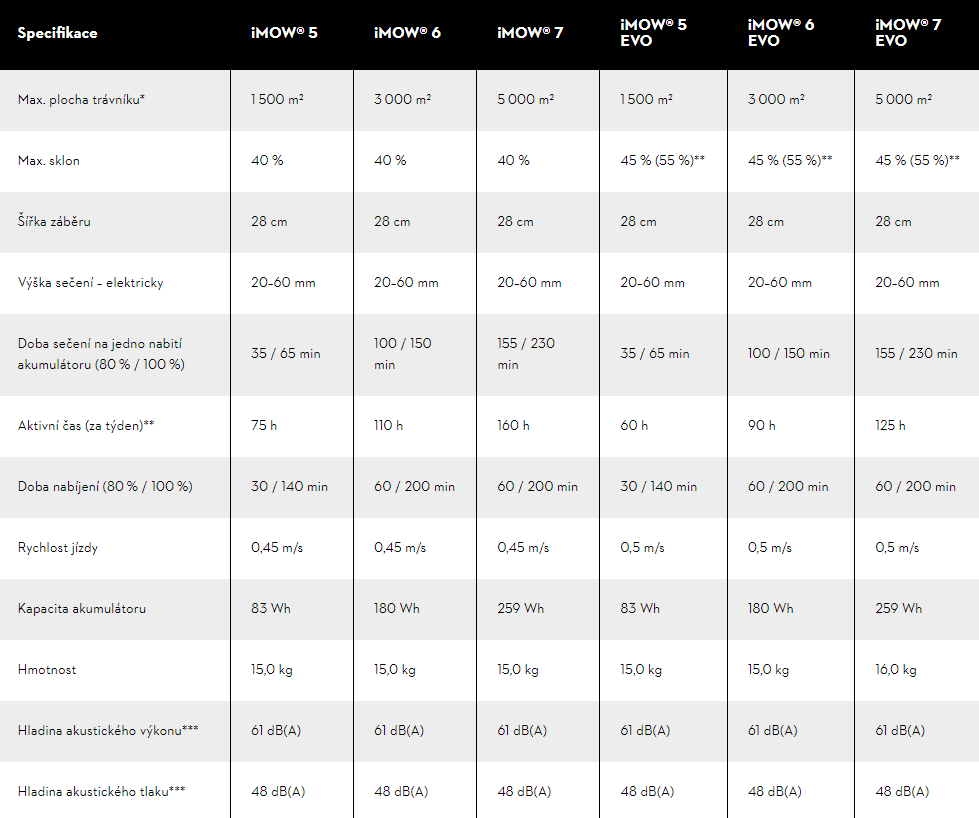This screenshot has width=979, height=818.
Task: Click the Max. plocha trávníku row label
Action: 82,99
